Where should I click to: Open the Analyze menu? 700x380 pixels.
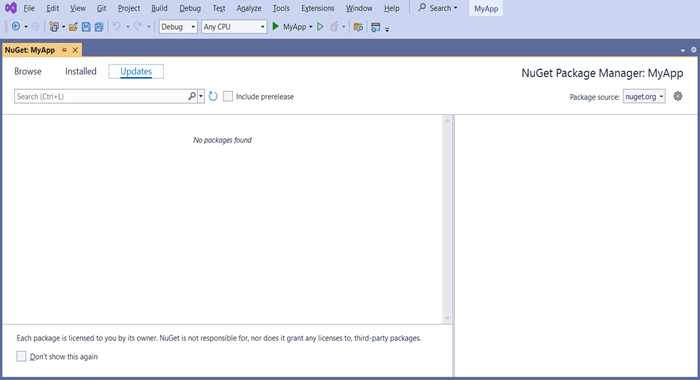click(x=249, y=8)
